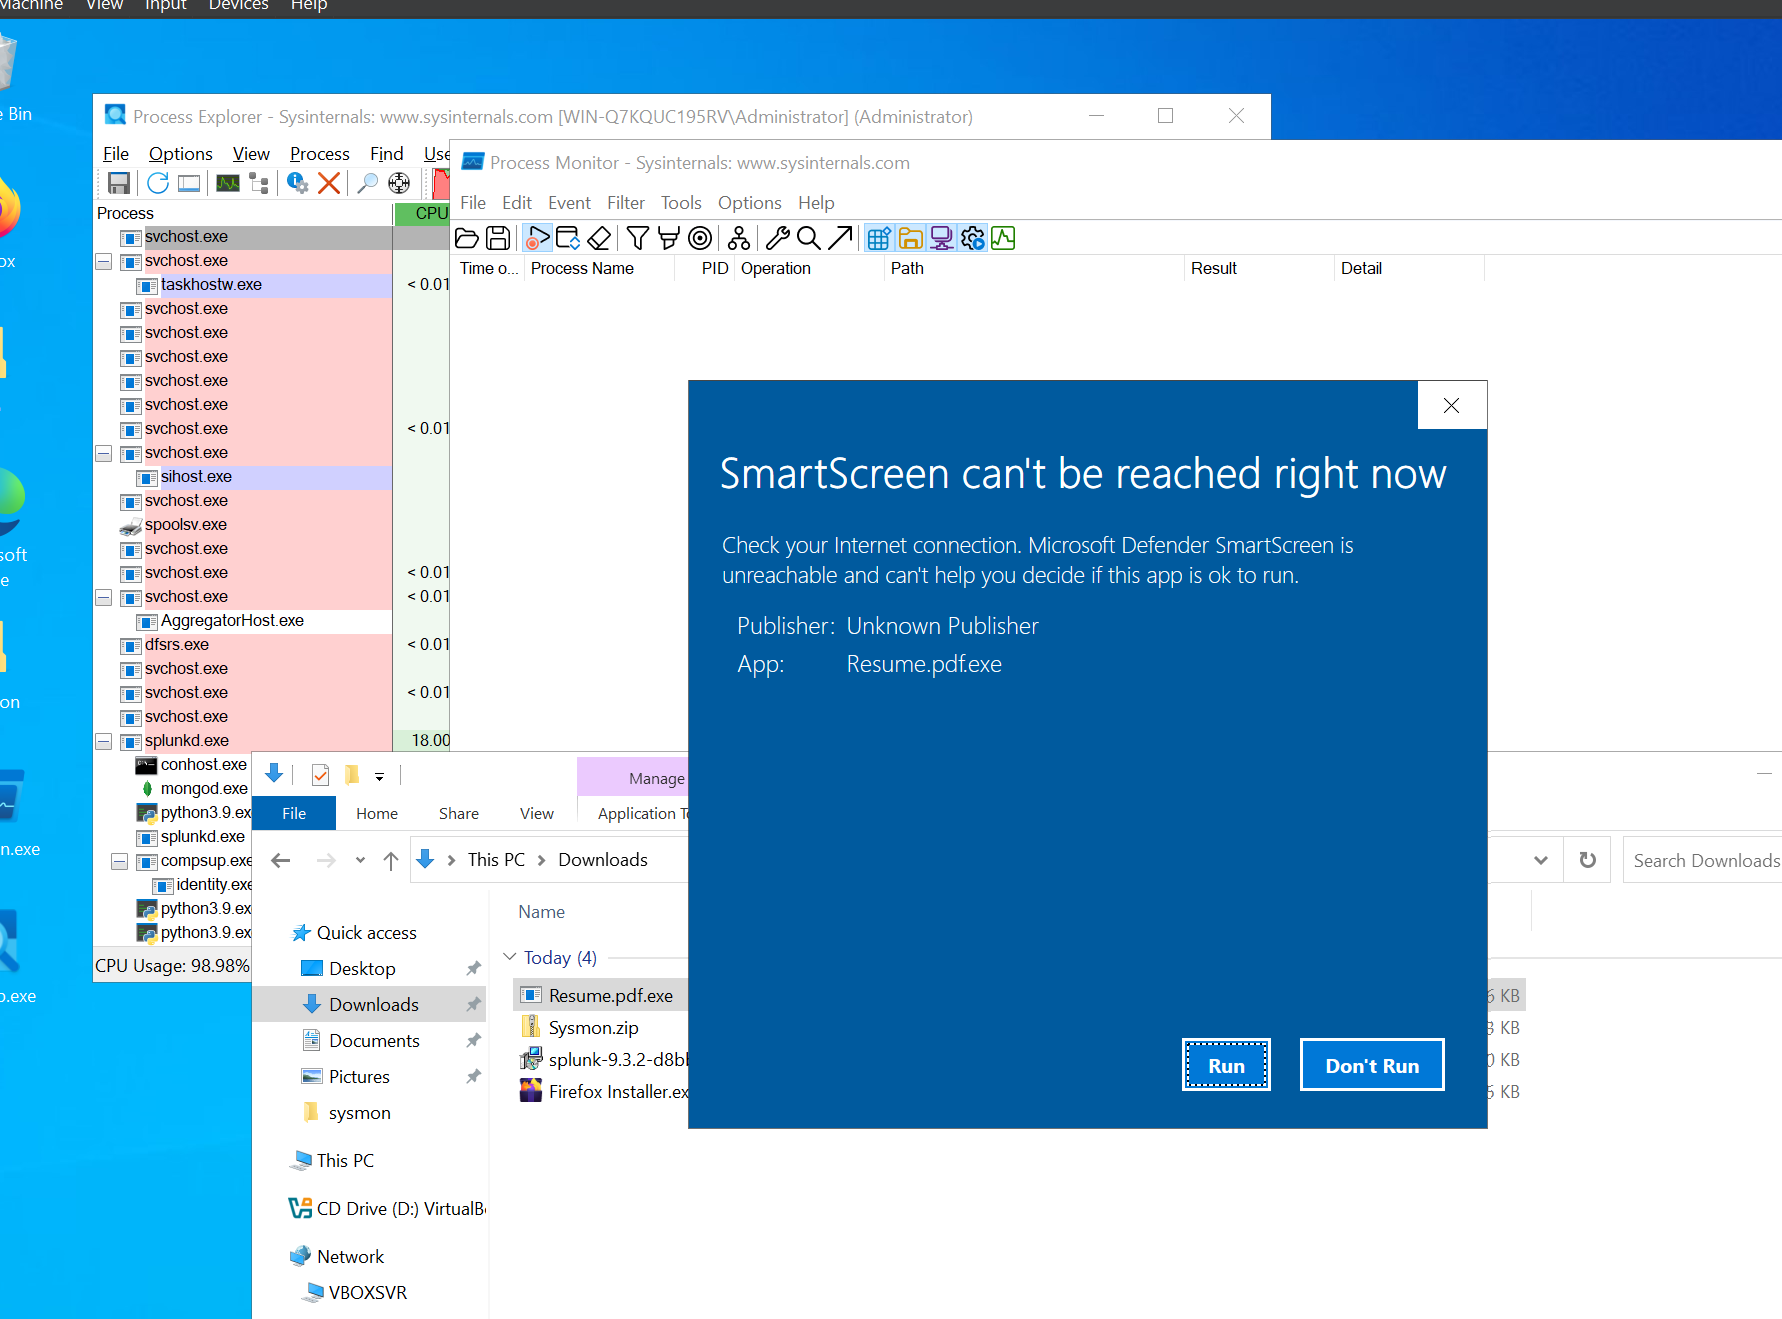Click Don't Run in SmartScreen dialog
This screenshot has width=1782, height=1319.
pyautogui.click(x=1372, y=1065)
